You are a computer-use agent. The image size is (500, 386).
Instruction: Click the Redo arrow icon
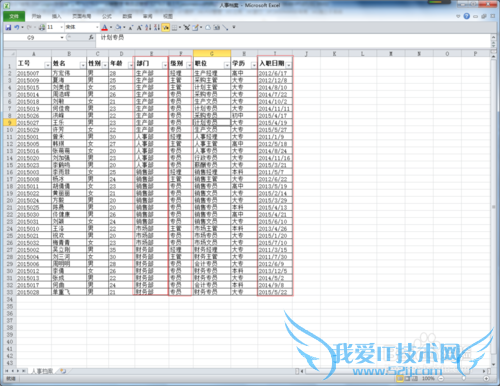[x=29, y=27]
